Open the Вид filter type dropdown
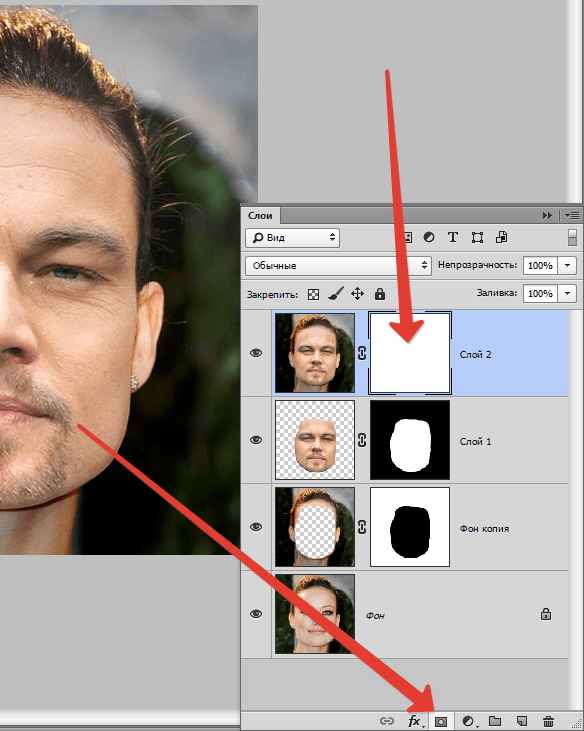Image resolution: width=584 pixels, height=731 pixels. coord(292,238)
